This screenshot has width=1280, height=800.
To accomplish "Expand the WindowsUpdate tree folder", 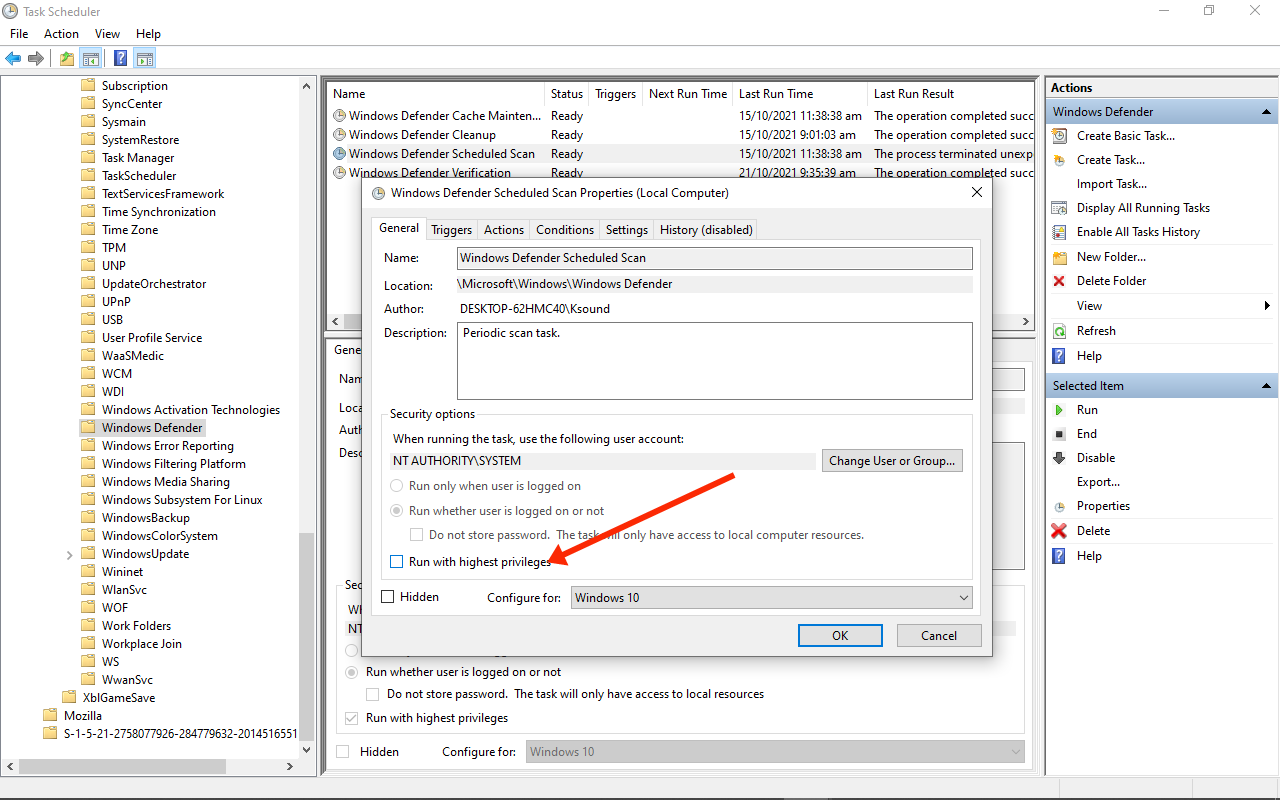I will click(69, 554).
